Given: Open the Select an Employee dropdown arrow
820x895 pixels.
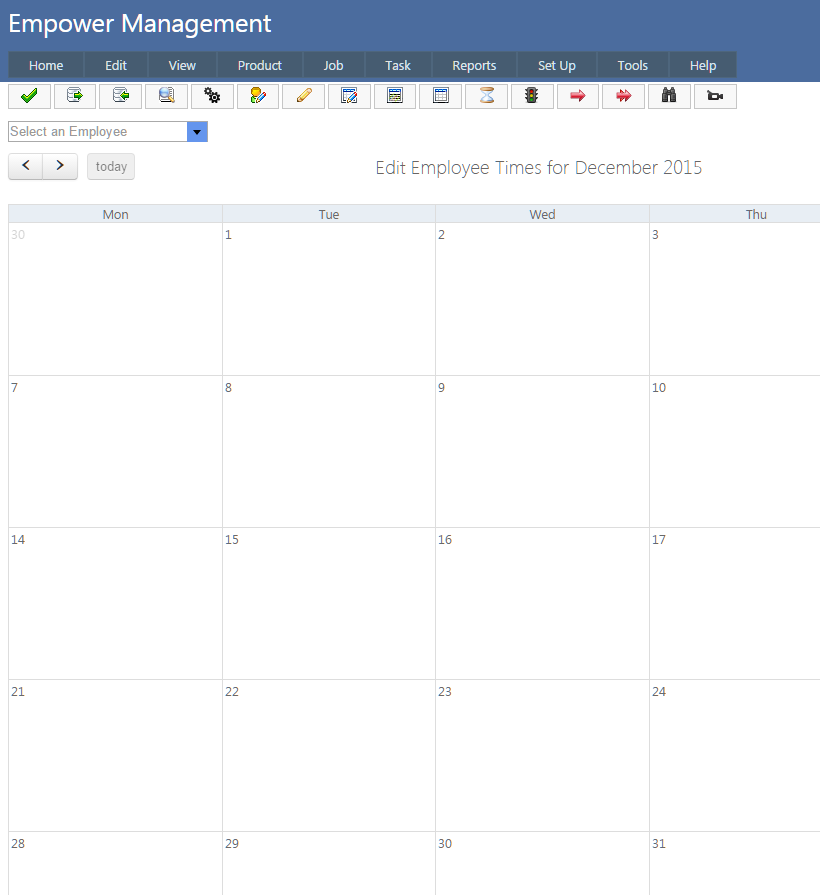Looking at the screenshot, I should pyautogui.click(x=197, y=132).
